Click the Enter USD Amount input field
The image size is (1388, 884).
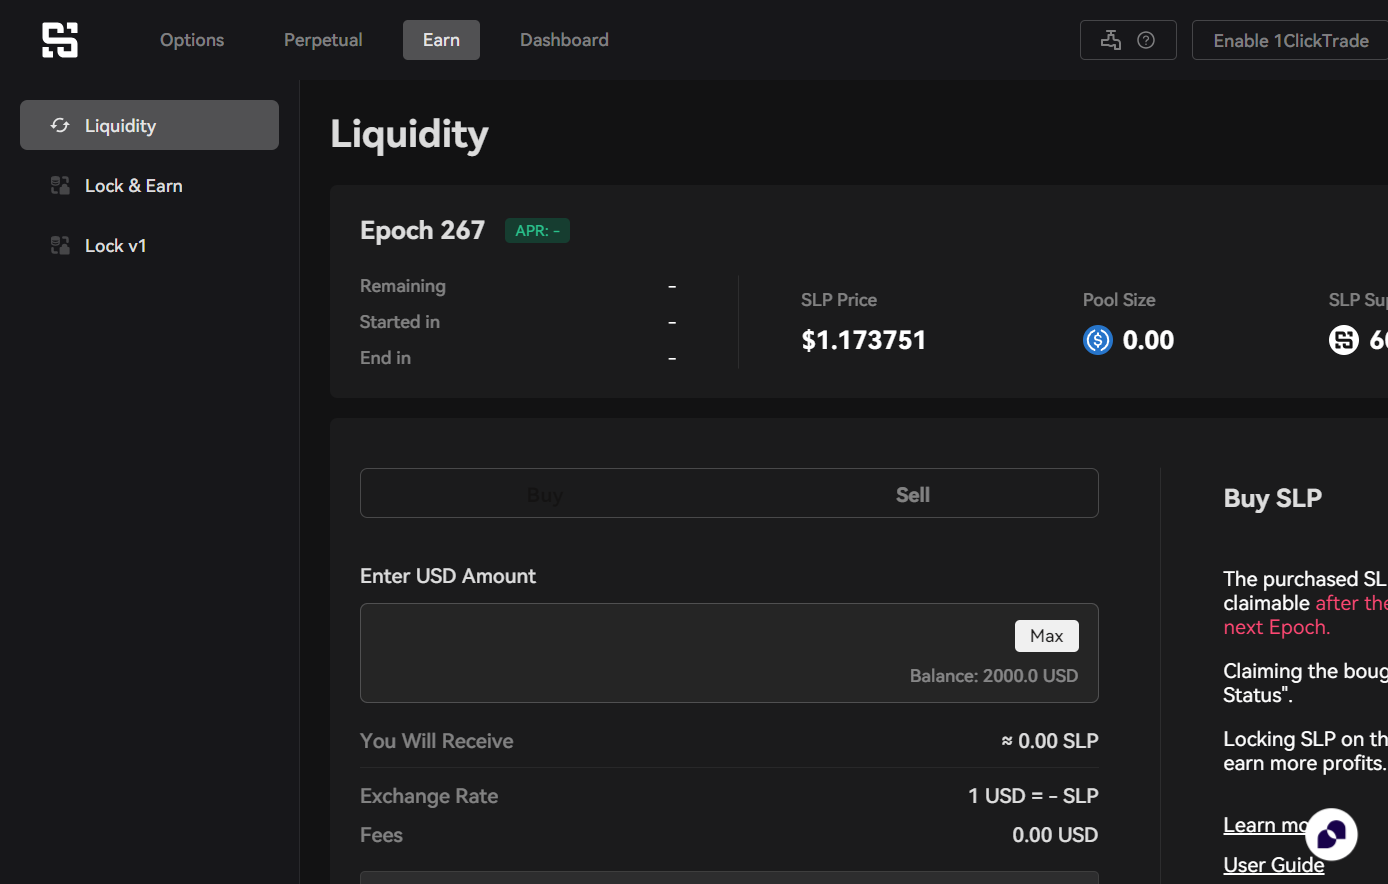[729, 652]
